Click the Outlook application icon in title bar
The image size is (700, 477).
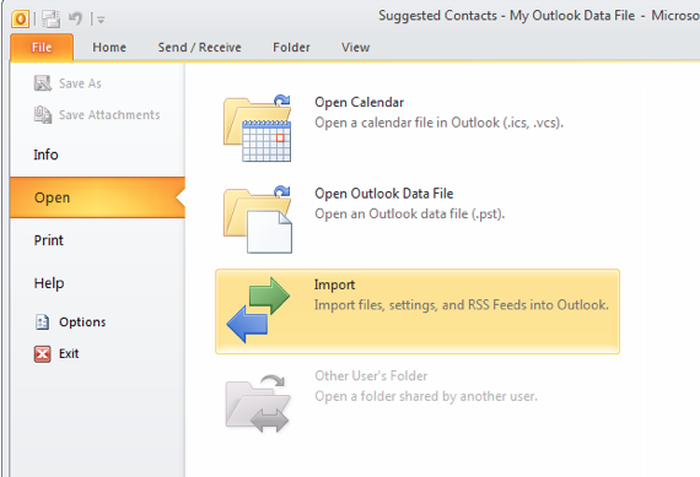[20, 19]
